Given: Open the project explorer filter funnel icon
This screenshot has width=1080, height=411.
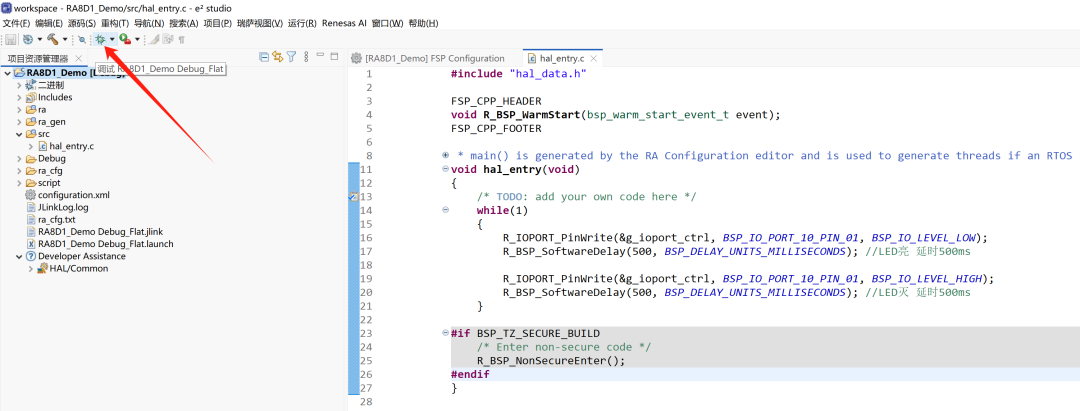Looking at the screenshot, I should coord(291,56).
